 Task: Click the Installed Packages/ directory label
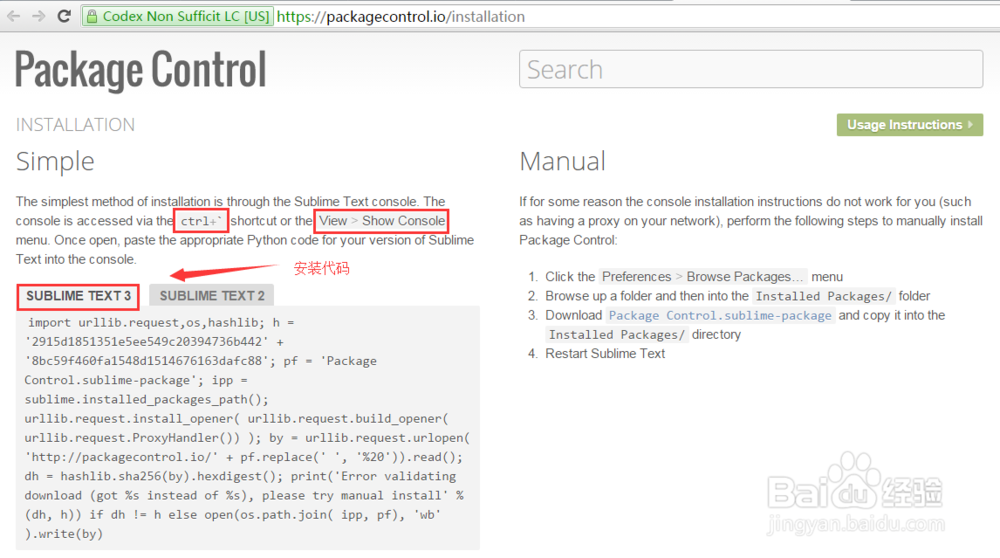(x=617, y=335)
